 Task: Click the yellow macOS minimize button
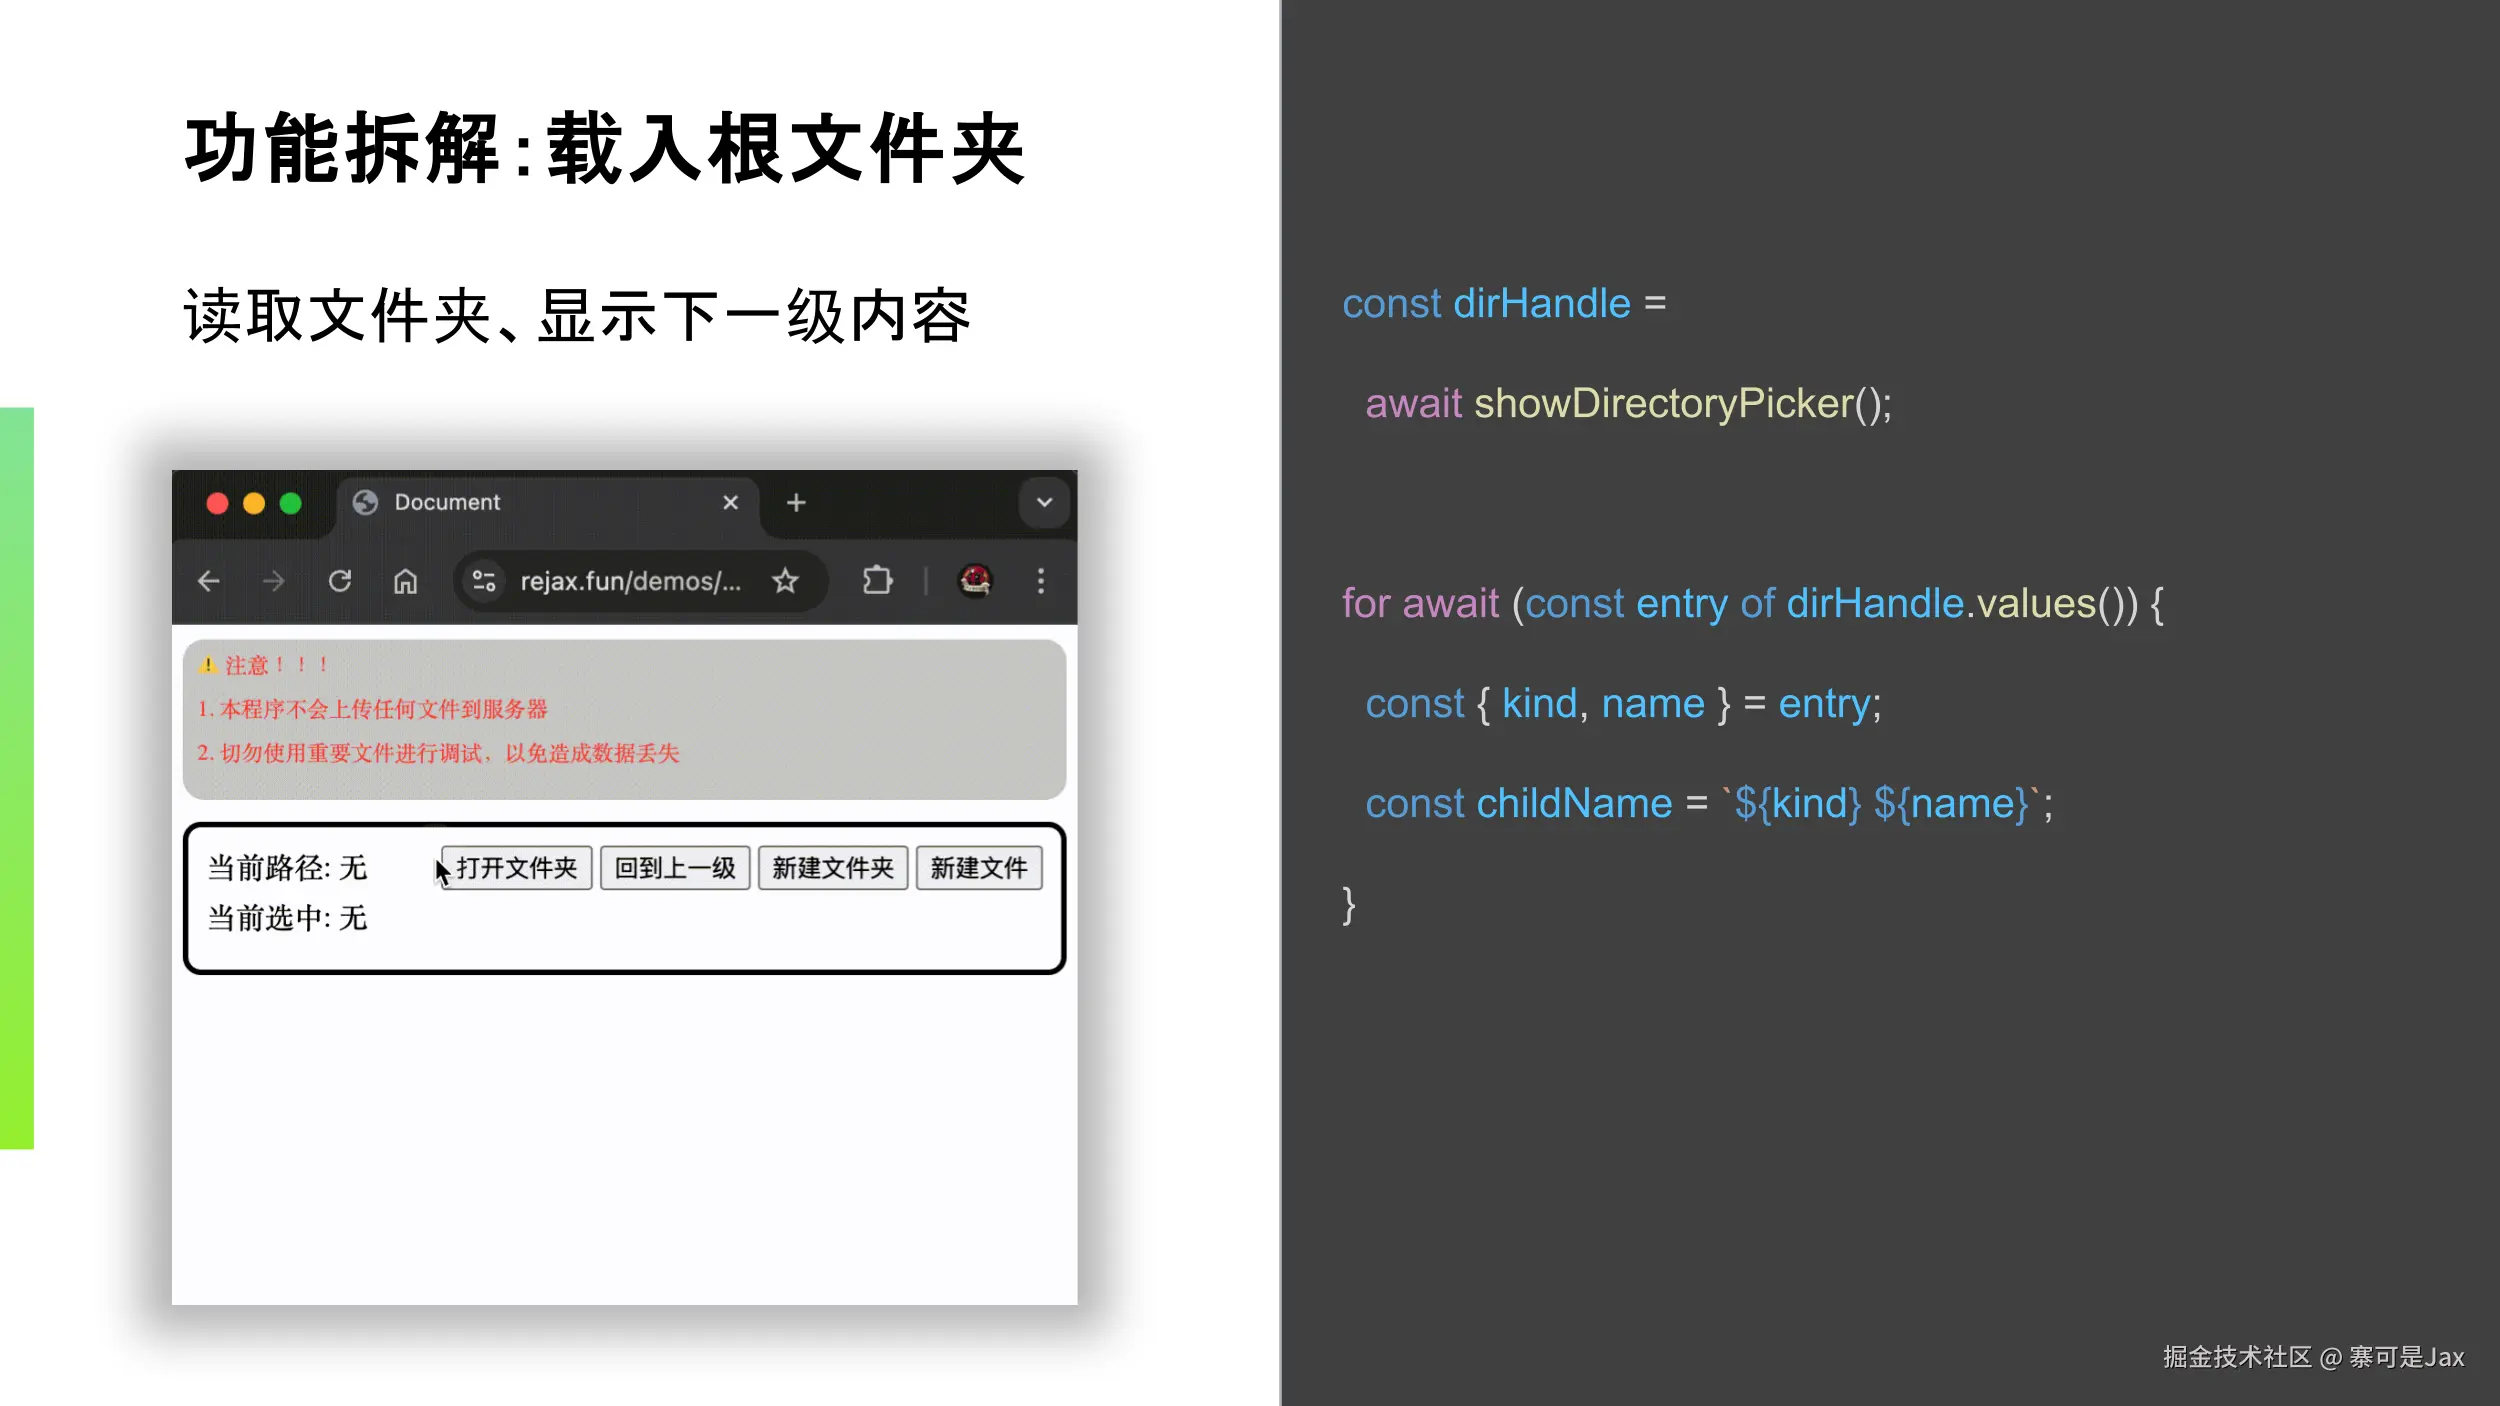tap(254, 503)
